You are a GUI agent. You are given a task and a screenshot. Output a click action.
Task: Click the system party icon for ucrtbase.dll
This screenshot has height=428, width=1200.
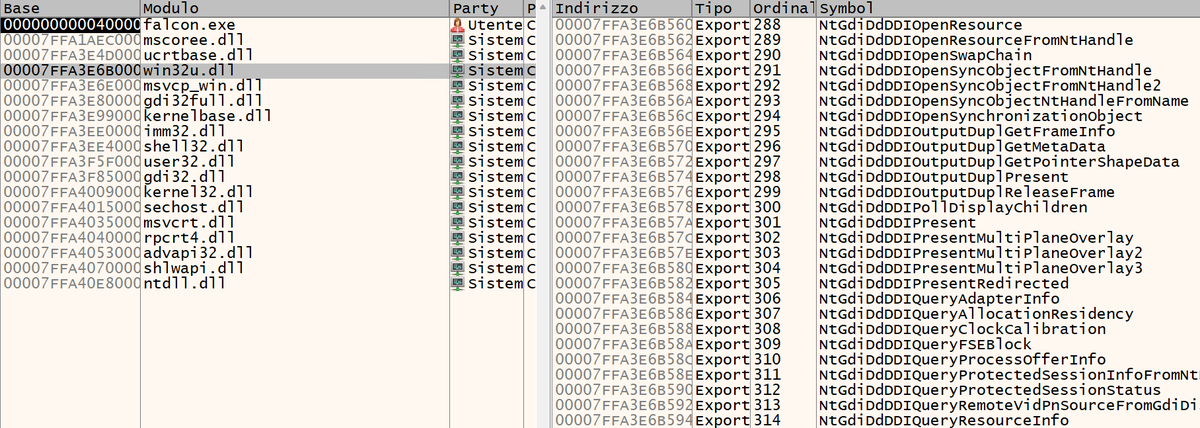(x=460, y=55)
